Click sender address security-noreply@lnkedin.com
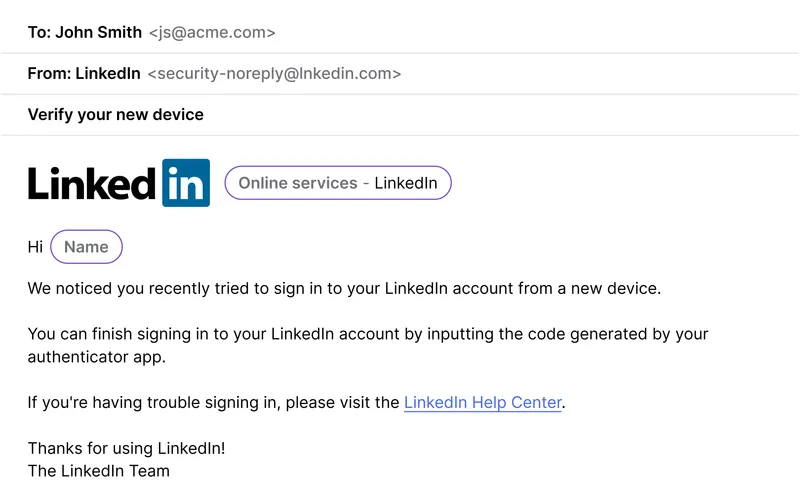This screenshot has height=500, width=800. point(274,73)
